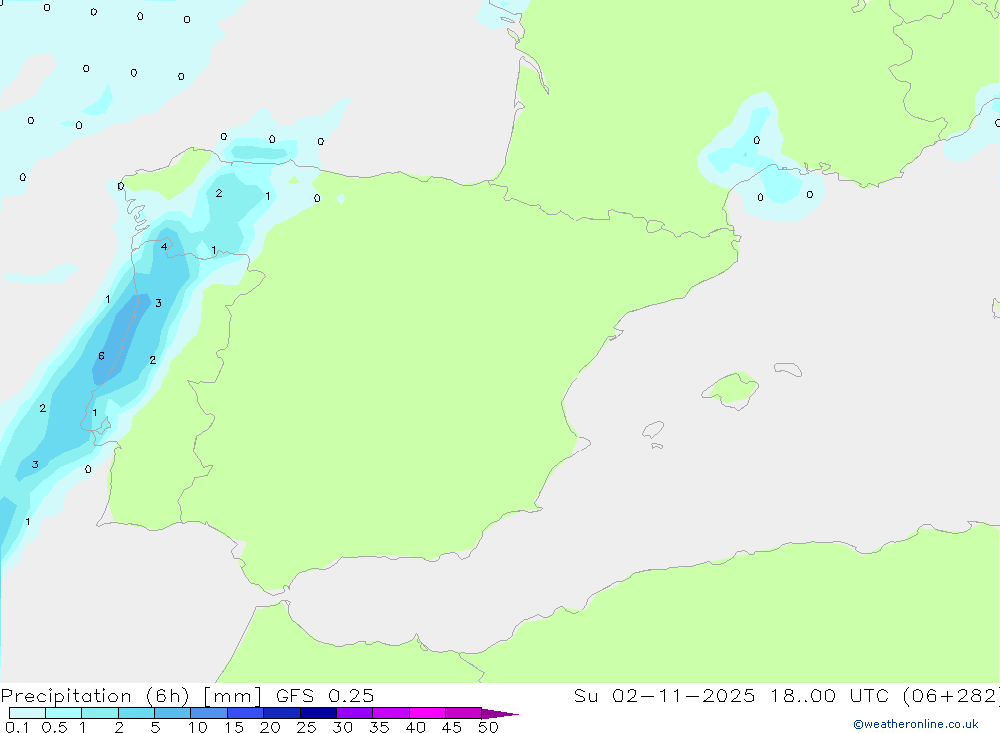Select the 20–25 mm legend swatch

[282, 713]
